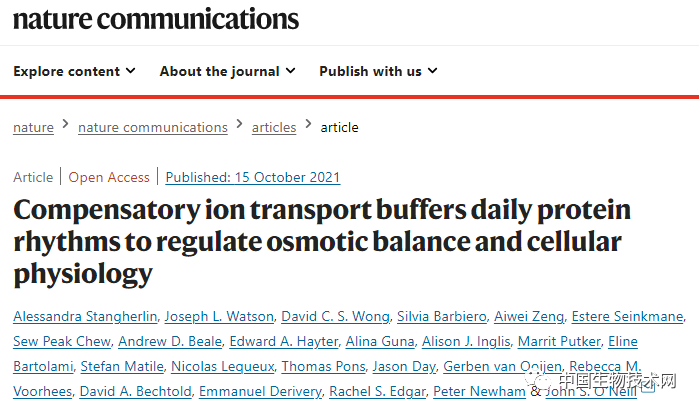Image resolution: width=699 pixels, height=411 pixels.
Task: Expand the Explore content menu
Action: [74, 71]
